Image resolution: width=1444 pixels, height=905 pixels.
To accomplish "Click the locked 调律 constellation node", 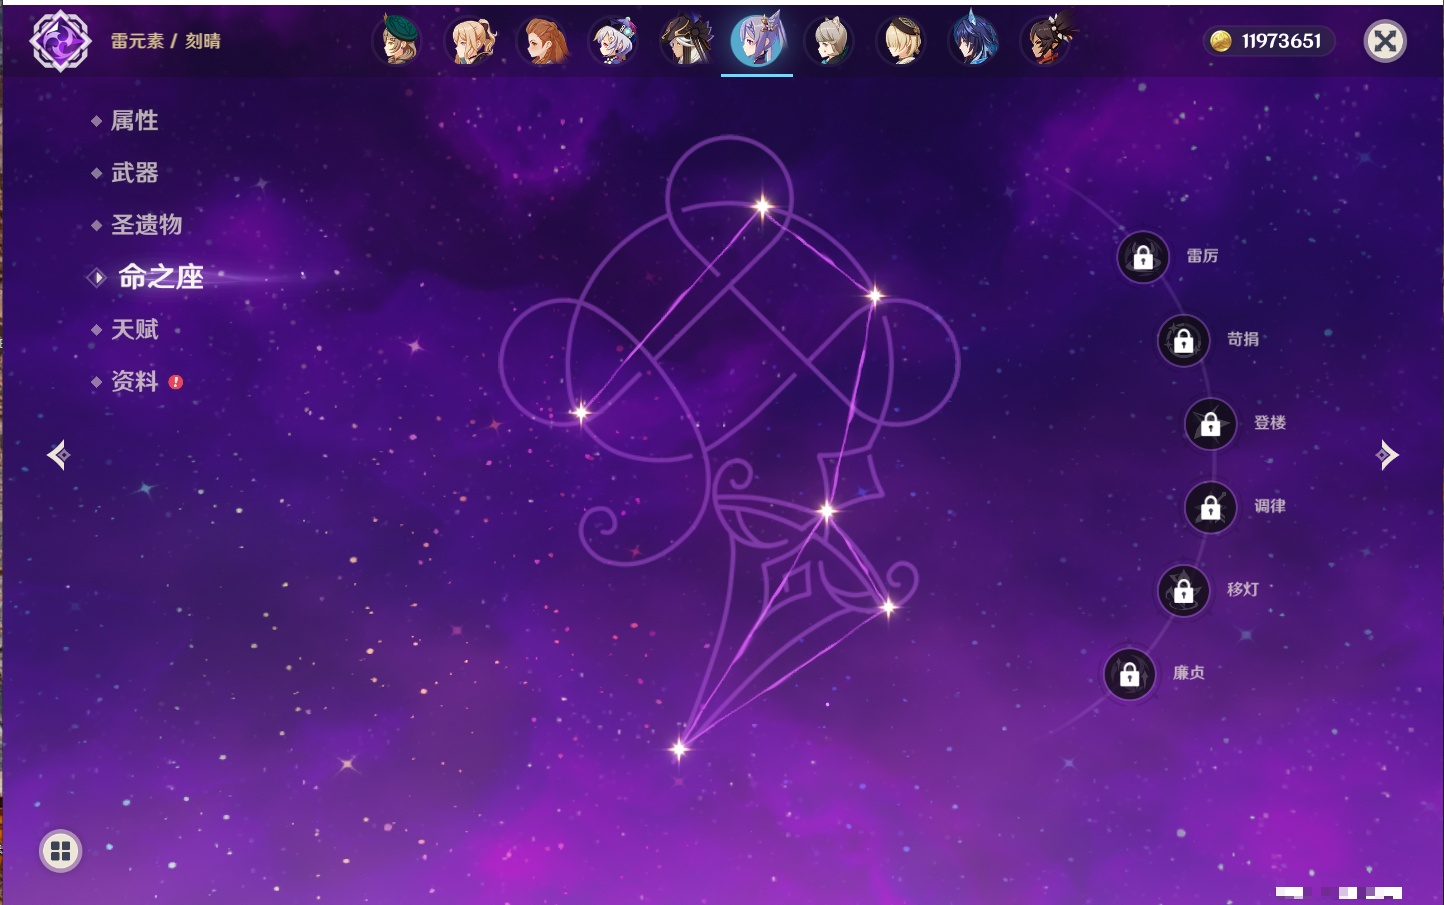I will [1211, 507].
